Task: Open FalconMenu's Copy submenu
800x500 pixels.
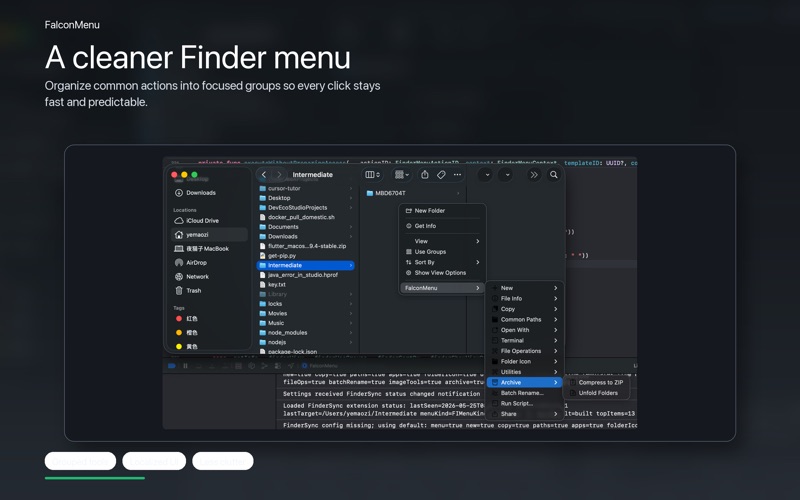Action: pos(524,309)
